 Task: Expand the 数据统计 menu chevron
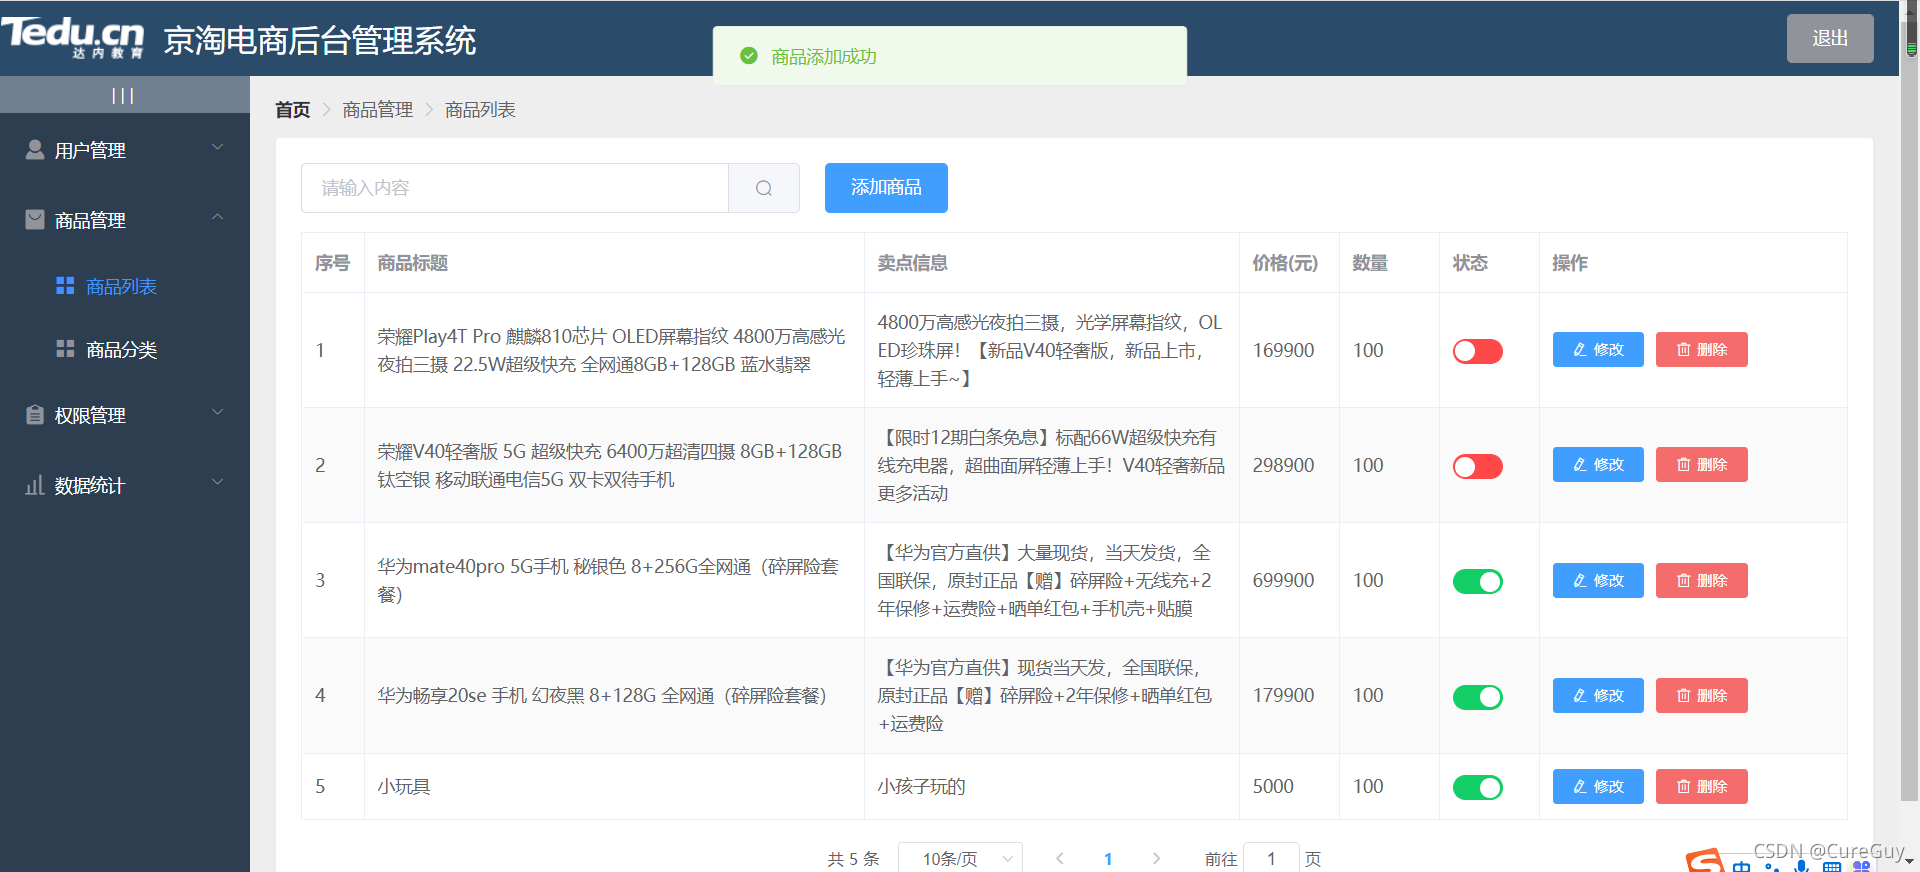pos(218,483)
